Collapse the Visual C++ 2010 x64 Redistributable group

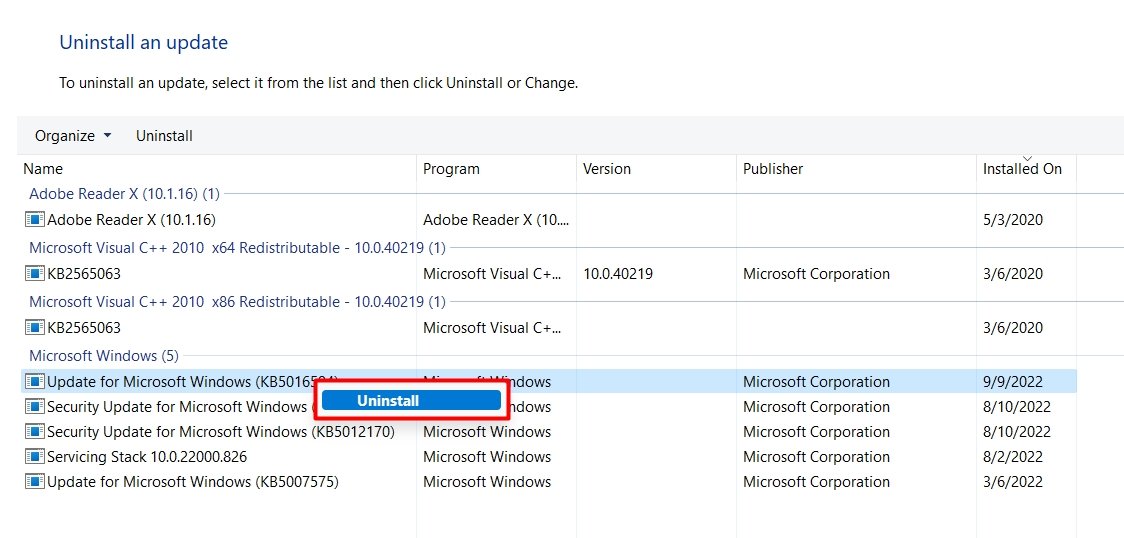coord(237,248)
